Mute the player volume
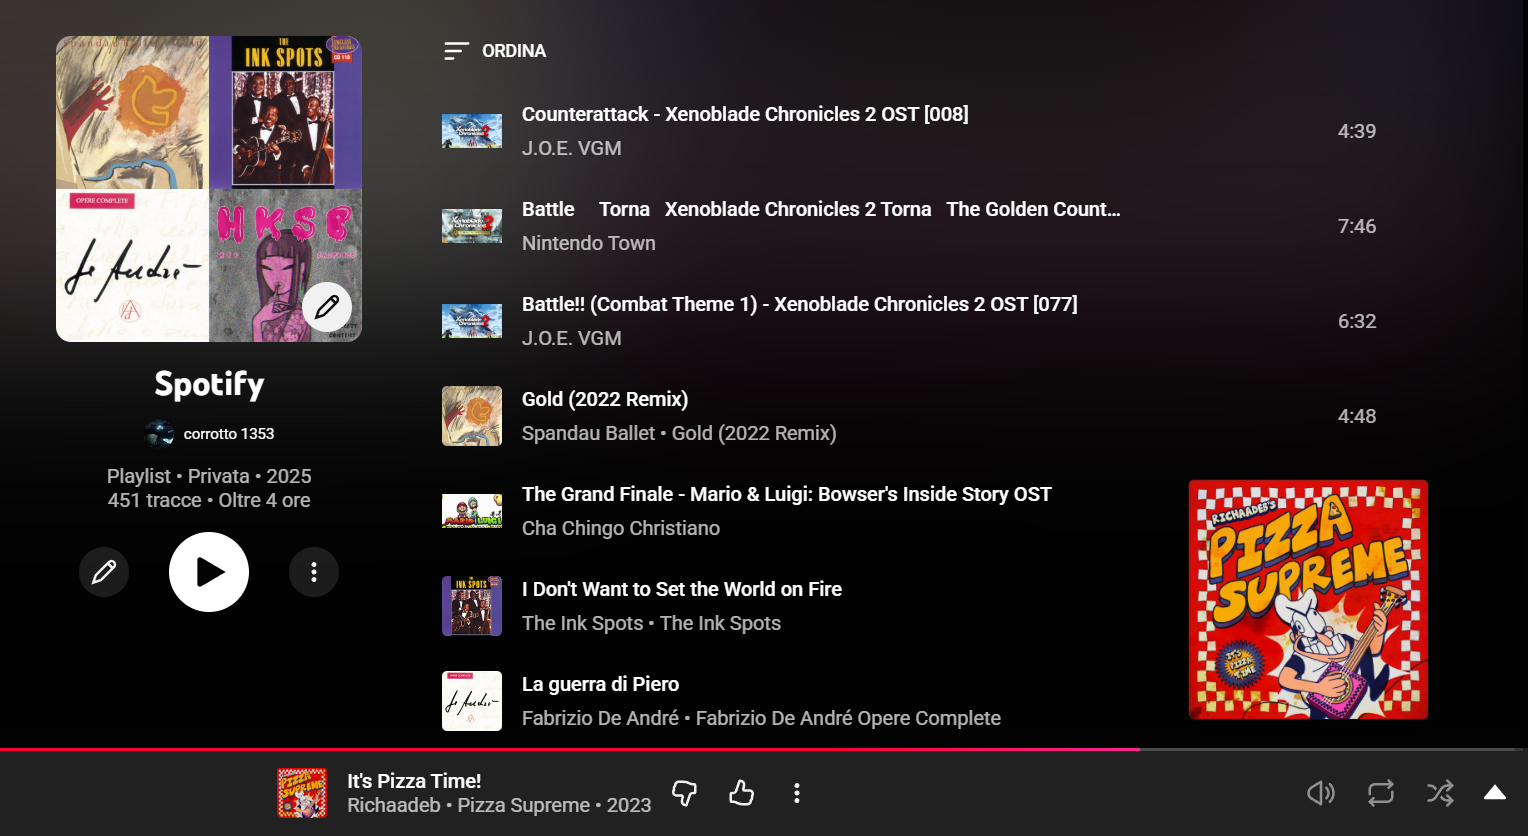 click(1321, 793)
